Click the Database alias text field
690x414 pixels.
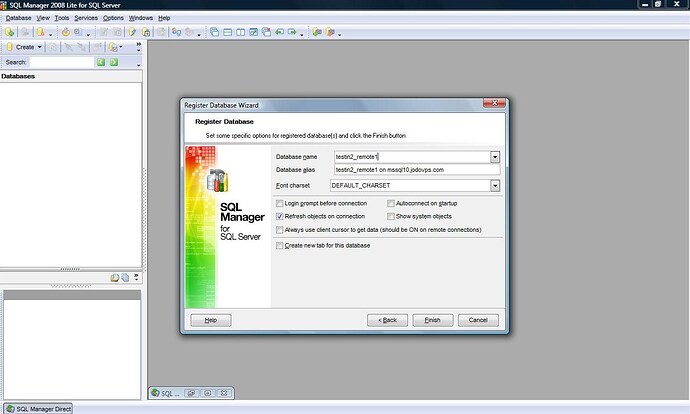pyautogui.click(x=417, y=170)
